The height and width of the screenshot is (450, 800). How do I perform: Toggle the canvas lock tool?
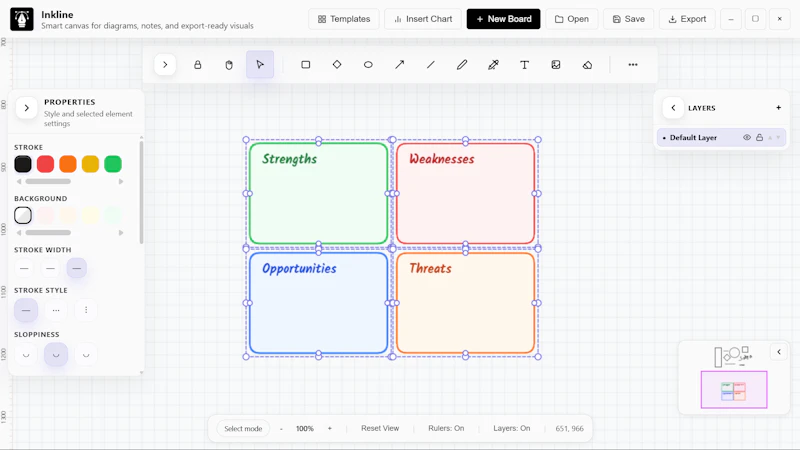click(197, 65)
